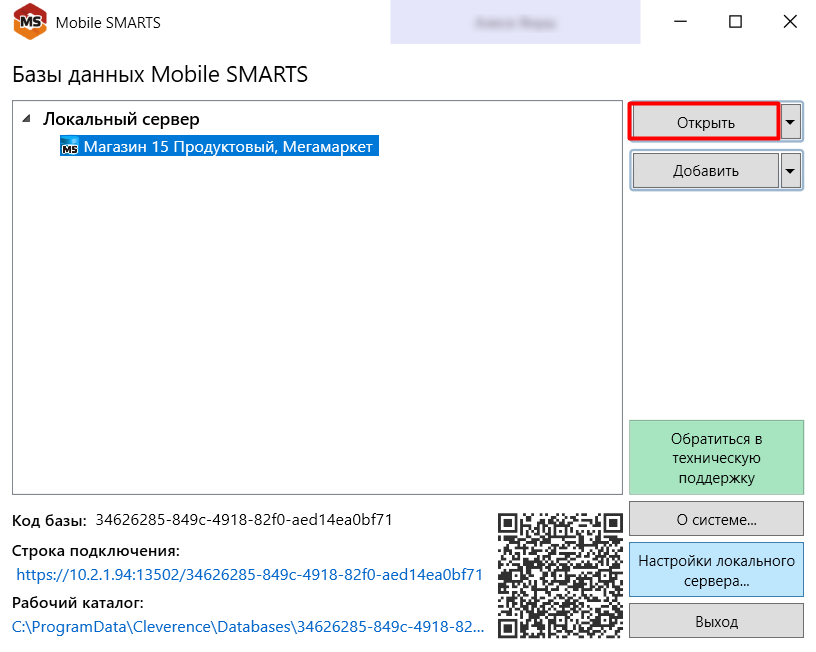
Task: Open the О системе... dialog
Action: tap(716, 520)
